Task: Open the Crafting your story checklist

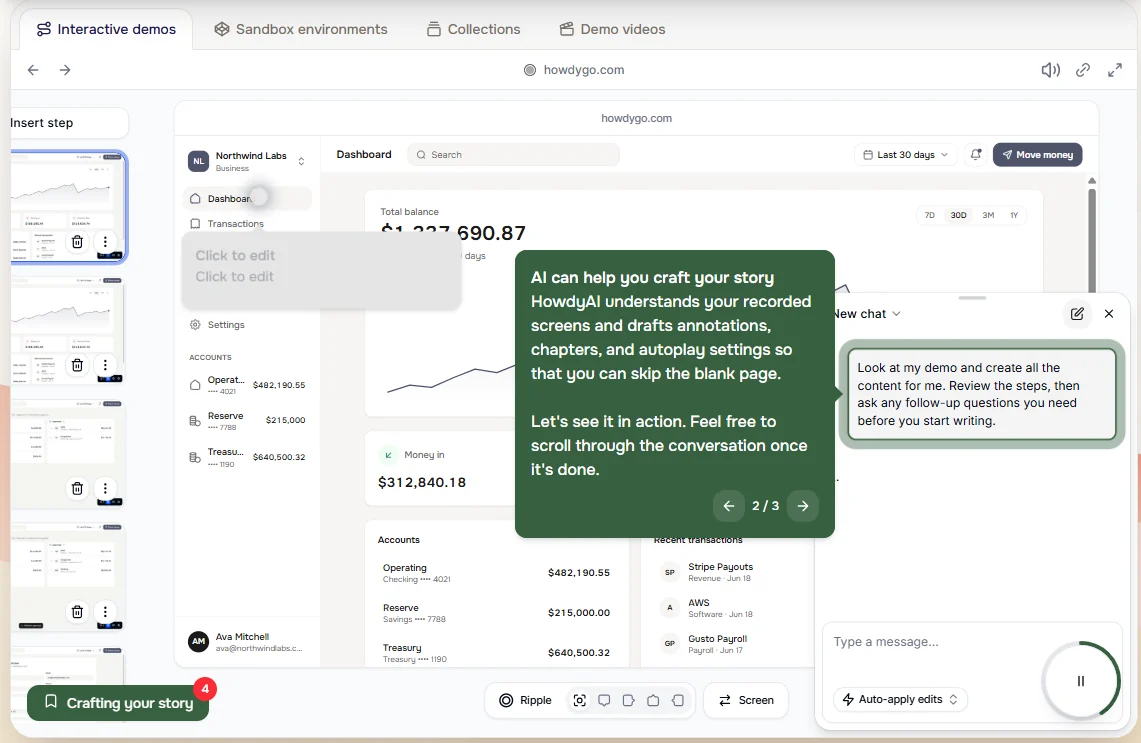Action: (x=118, y=703)
